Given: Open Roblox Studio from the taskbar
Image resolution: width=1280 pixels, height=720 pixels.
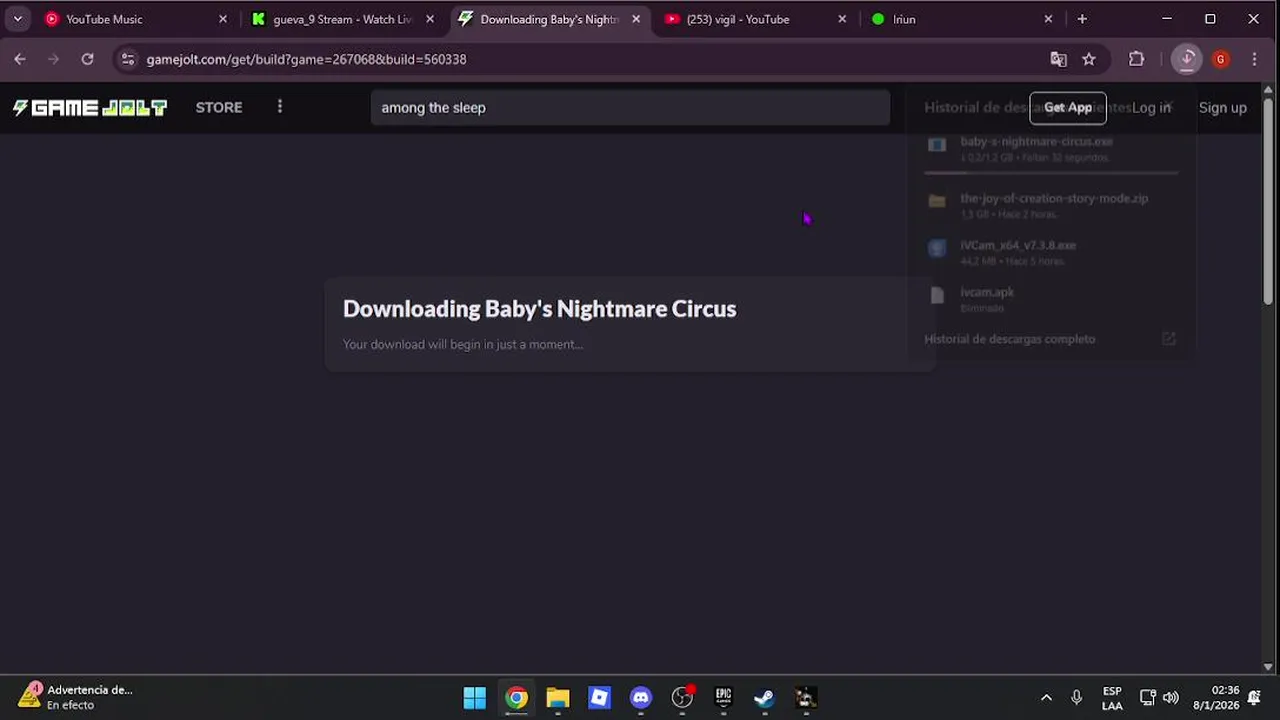Looking at the screenshot, I should coord(599,697).
